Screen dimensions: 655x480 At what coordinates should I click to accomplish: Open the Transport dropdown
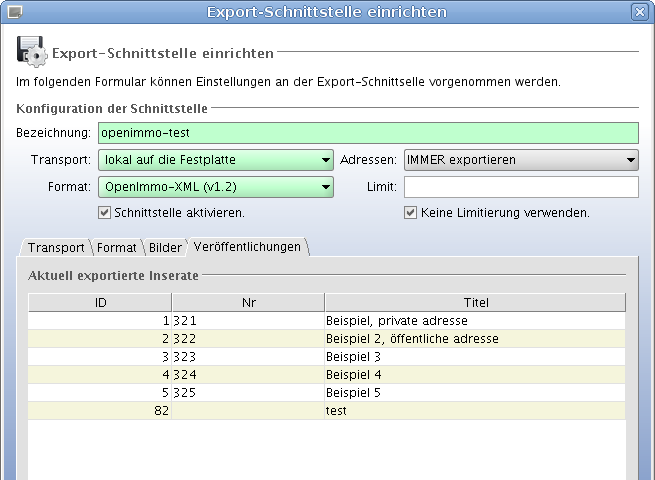tap(215, 160)
